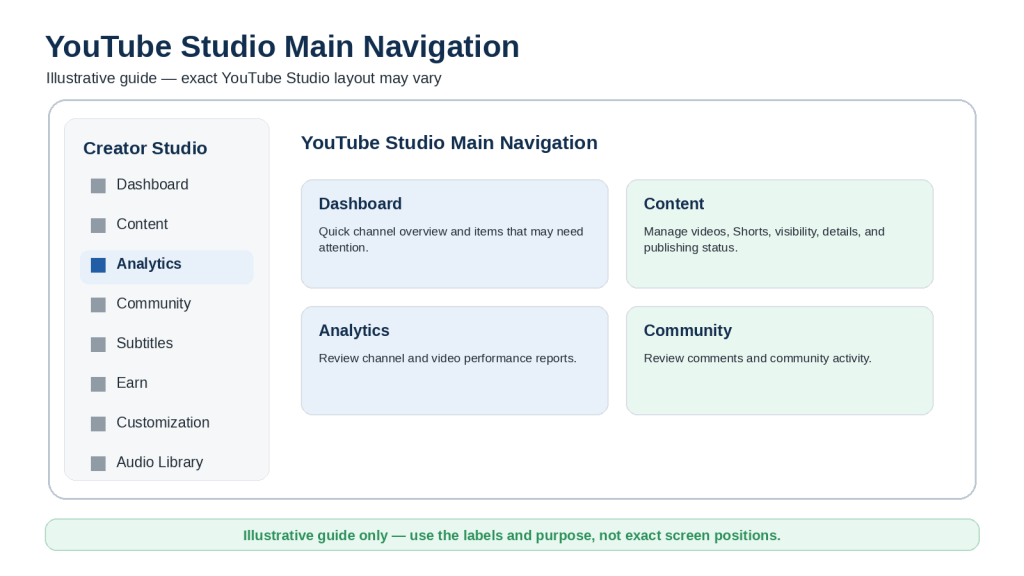This screenshot has width=1024, height=576.
Task: Click the blue Analytics icon in sidebar
Action: [98, 265]
